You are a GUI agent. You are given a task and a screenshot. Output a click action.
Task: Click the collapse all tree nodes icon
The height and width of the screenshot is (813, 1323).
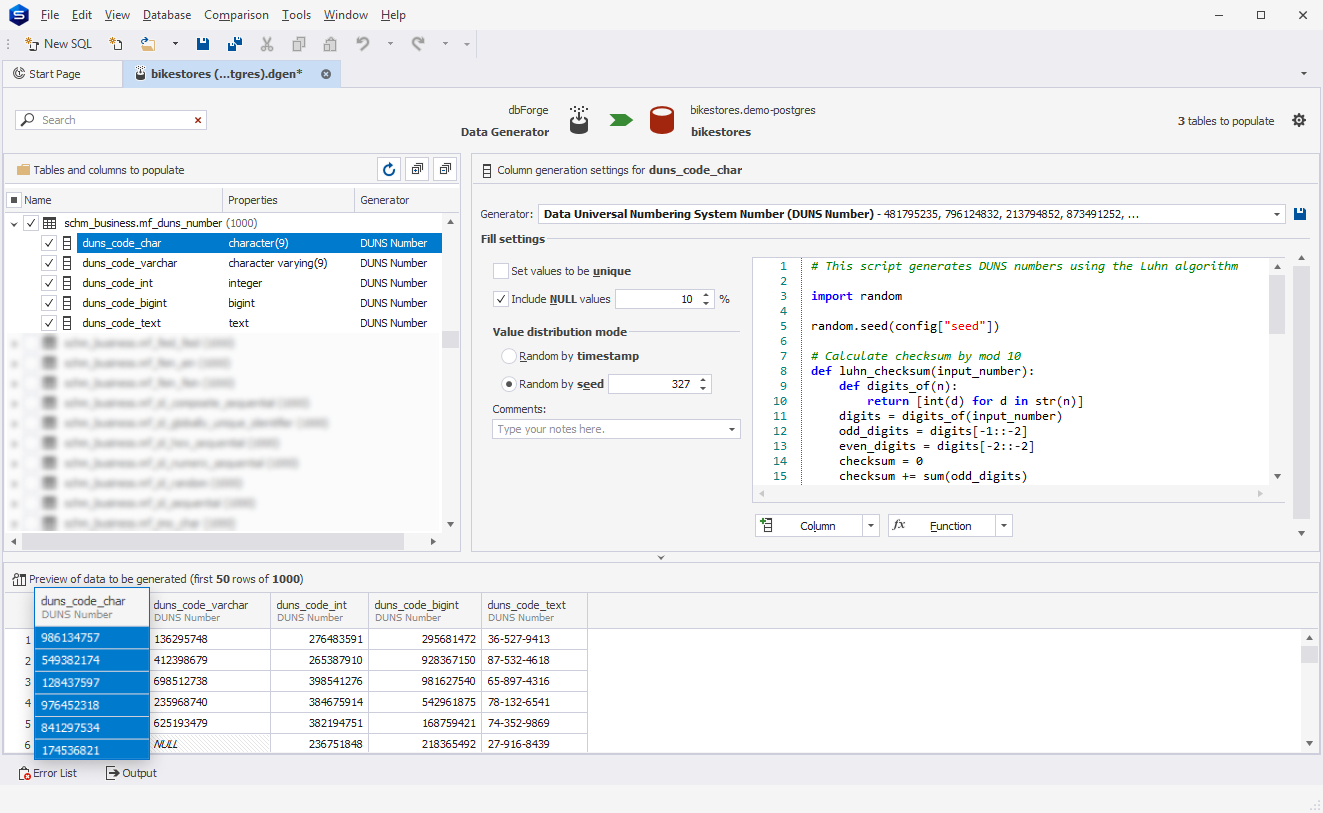click(x=445, y=170)
